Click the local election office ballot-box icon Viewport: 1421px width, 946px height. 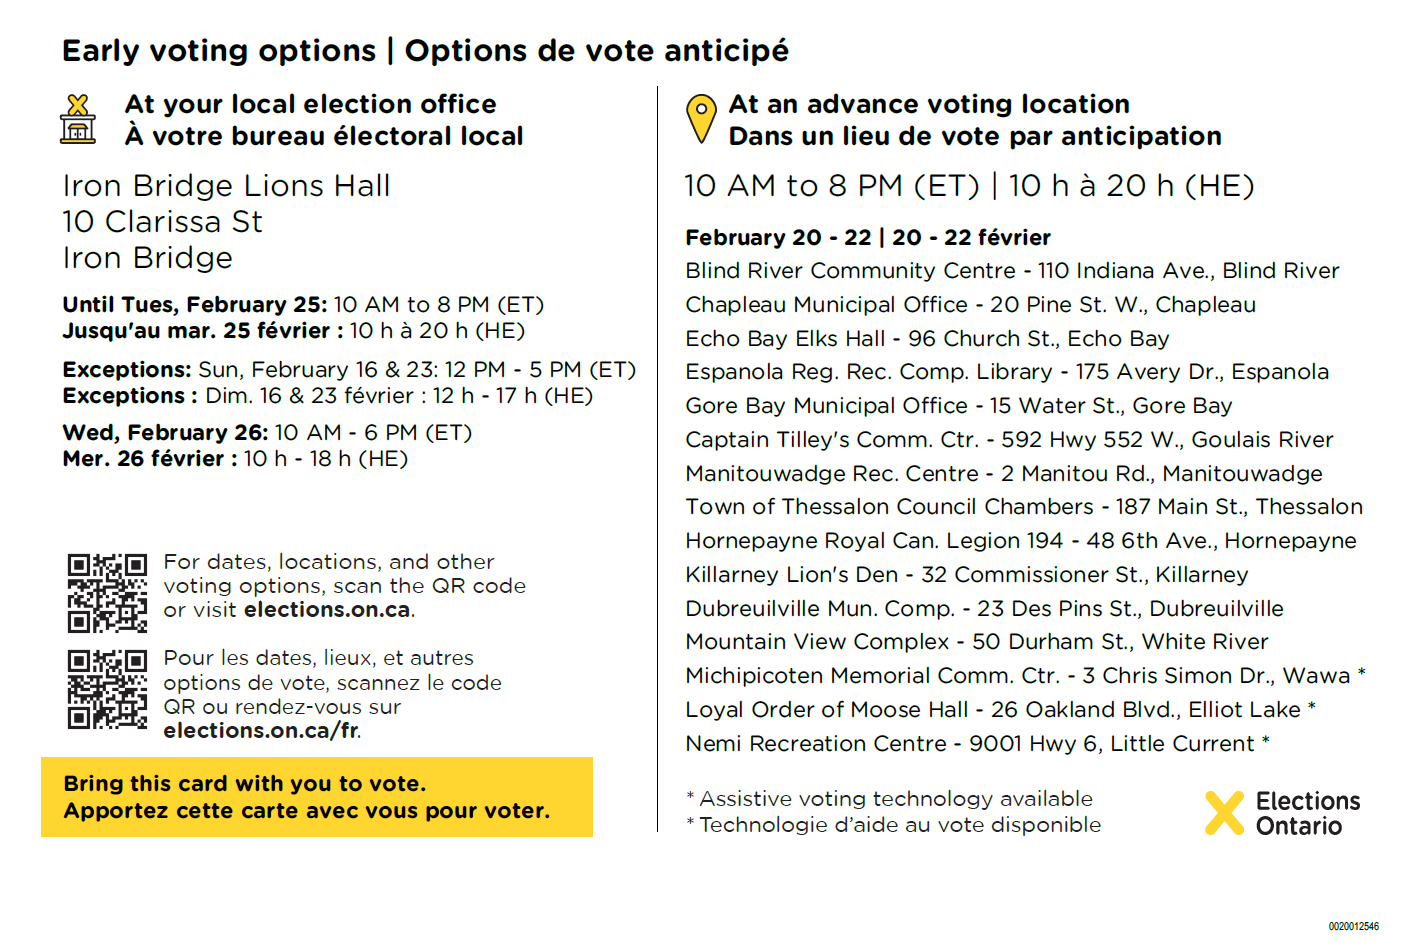(78, 119)
